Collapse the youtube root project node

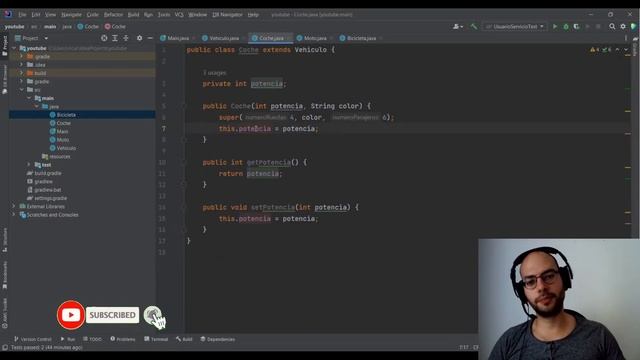pos(14,48)
